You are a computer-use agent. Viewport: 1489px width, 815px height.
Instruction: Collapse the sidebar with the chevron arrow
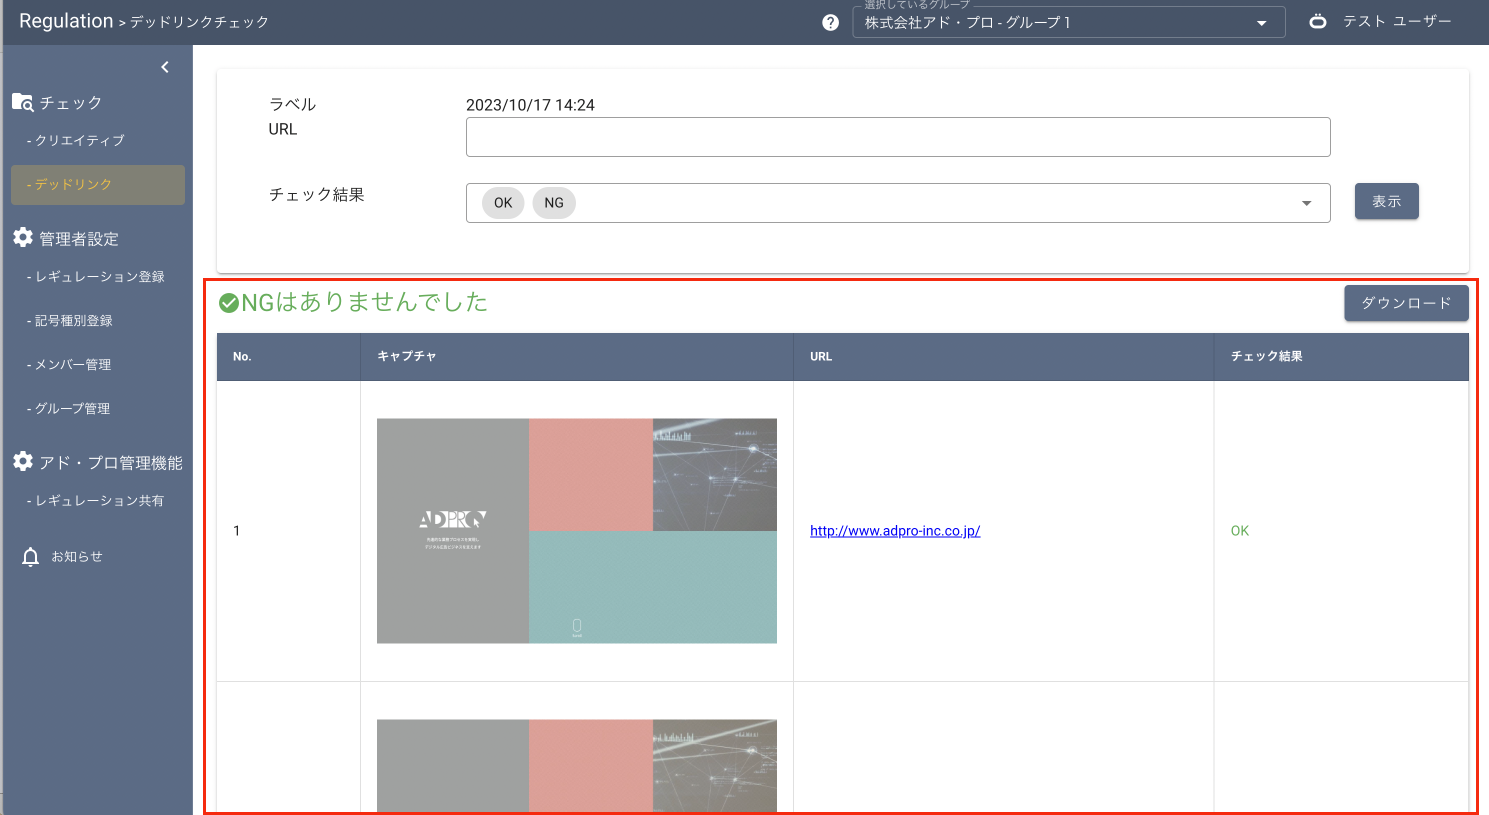tap(165, 67)
